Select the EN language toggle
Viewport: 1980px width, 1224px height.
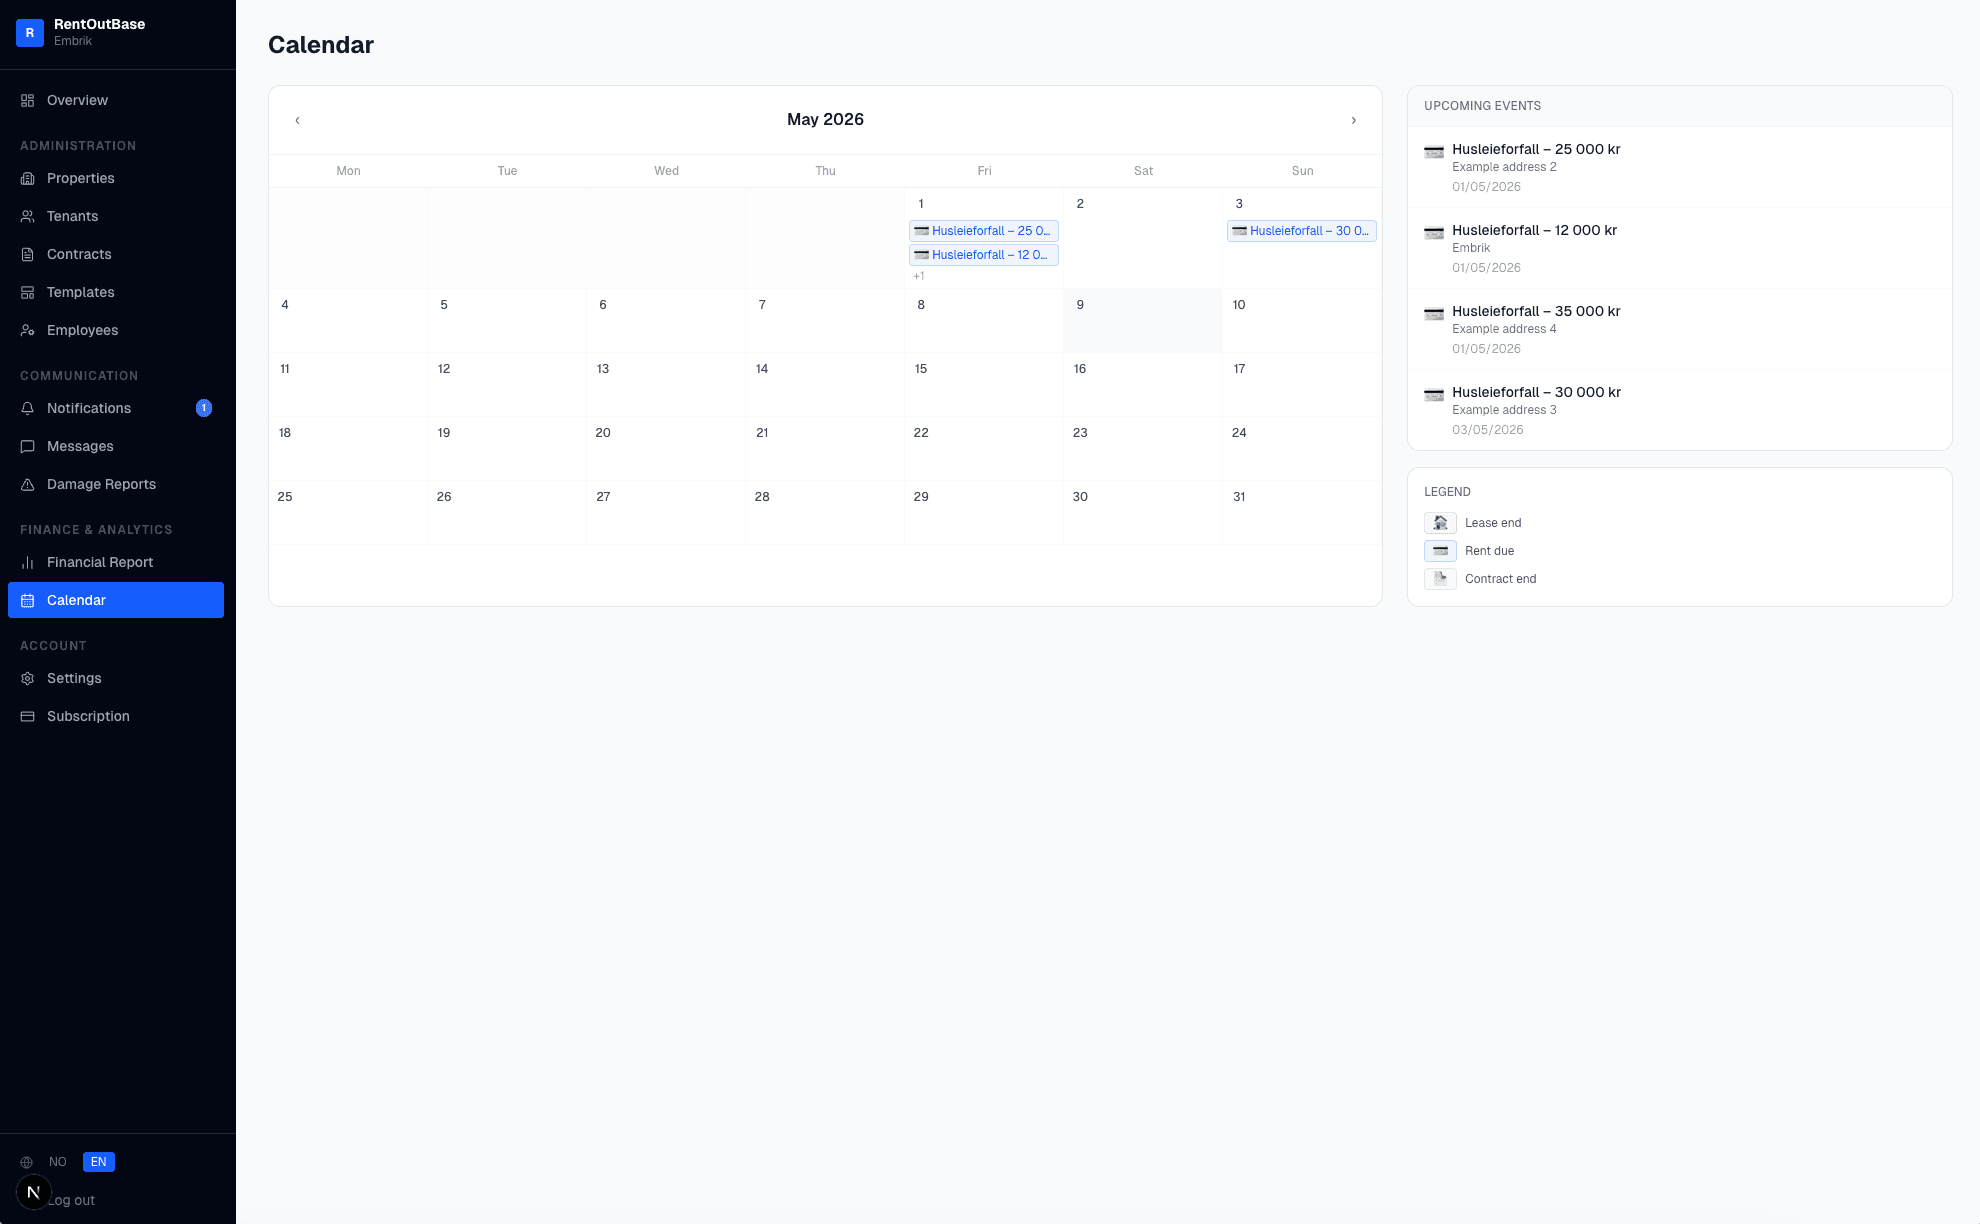pos(98,1162)
